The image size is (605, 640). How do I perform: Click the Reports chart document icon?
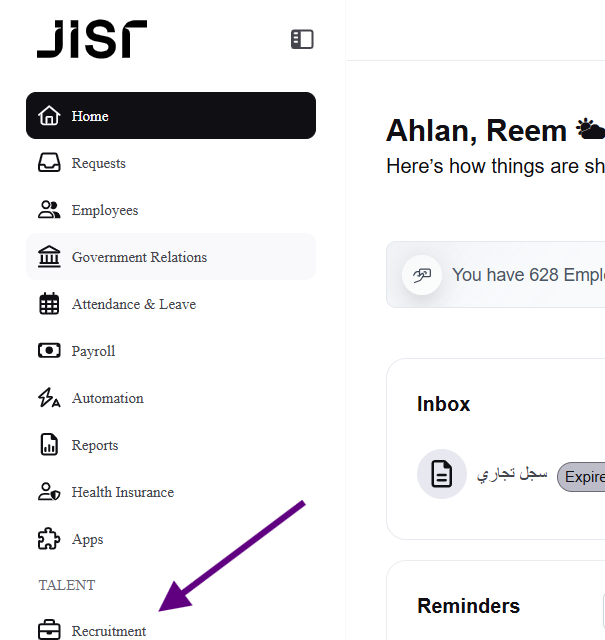coord(49,445)
